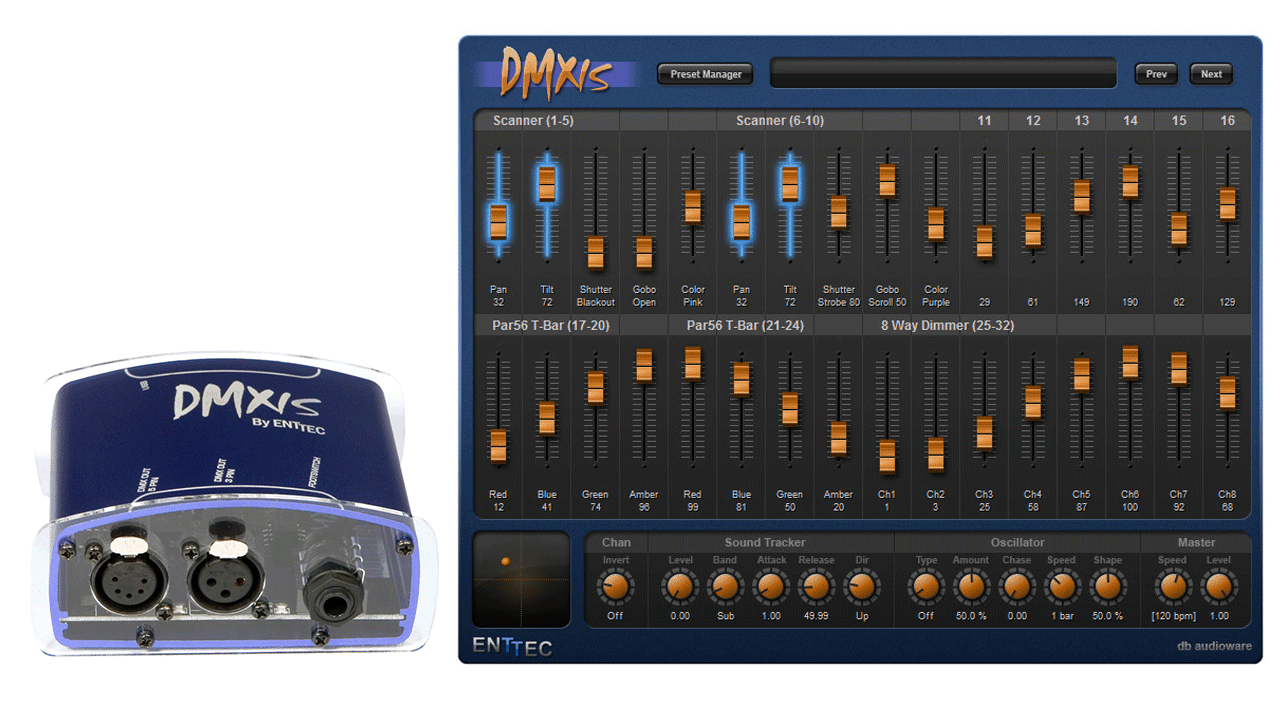Click the Sound Tracker Dir knob
The width and height of the screenshot is (1280, 720).
[862, 587]
